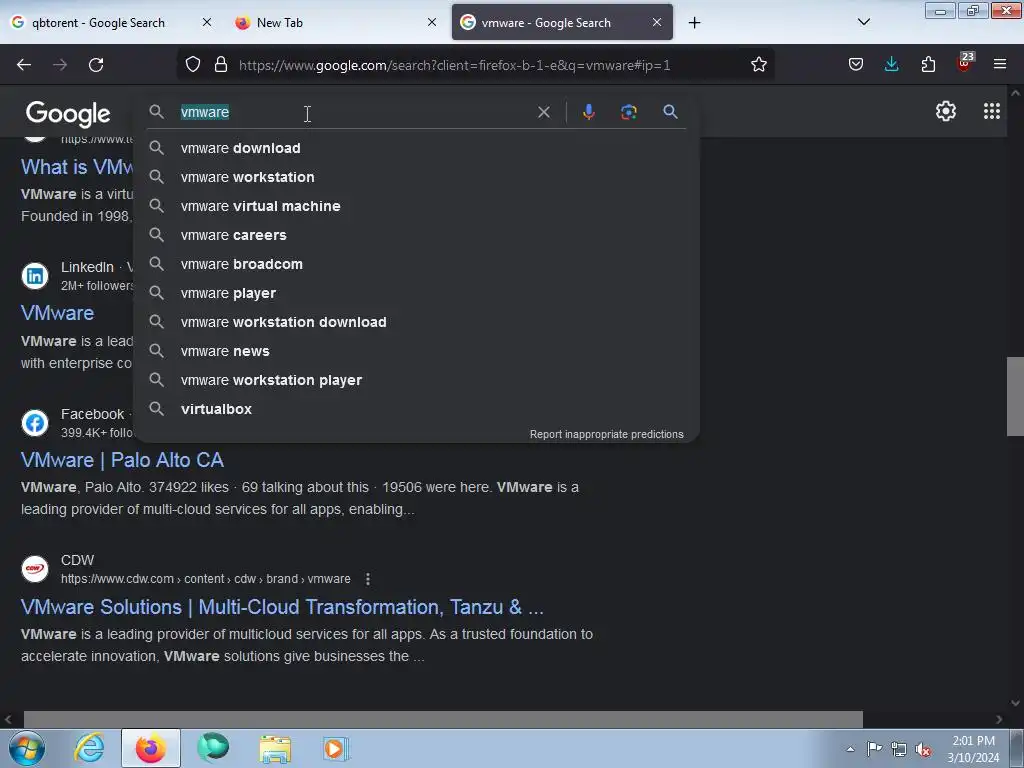
Task: Open the Google apps grid
Action: coord(991,112)
